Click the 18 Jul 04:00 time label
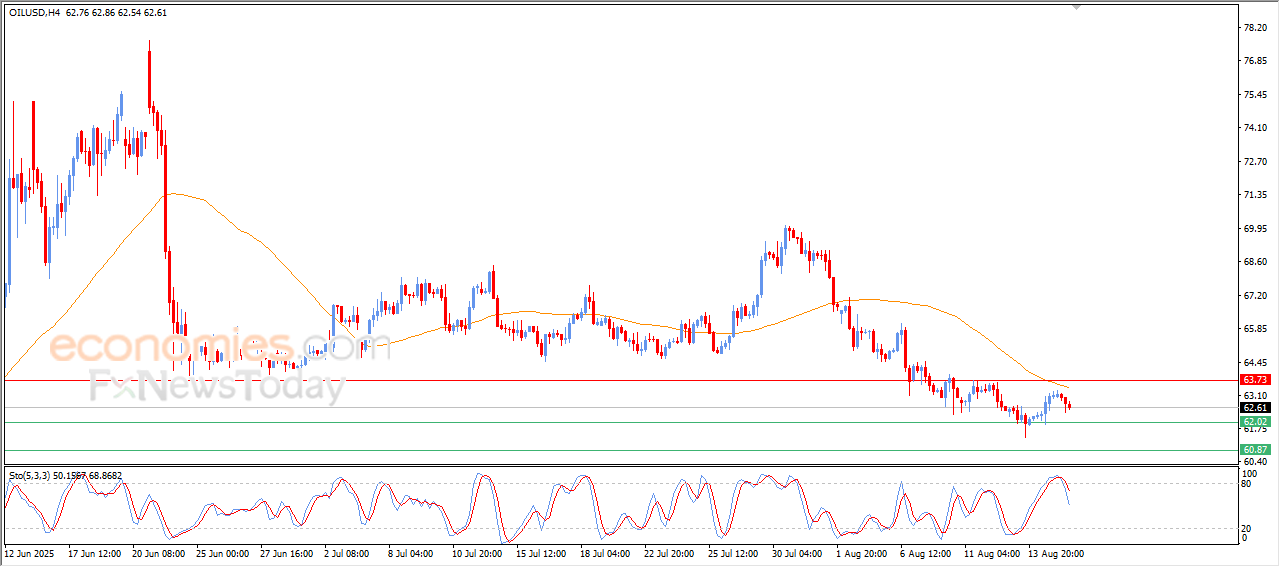The height and width of the screenshot is (567, 1280). coord(606,552)
